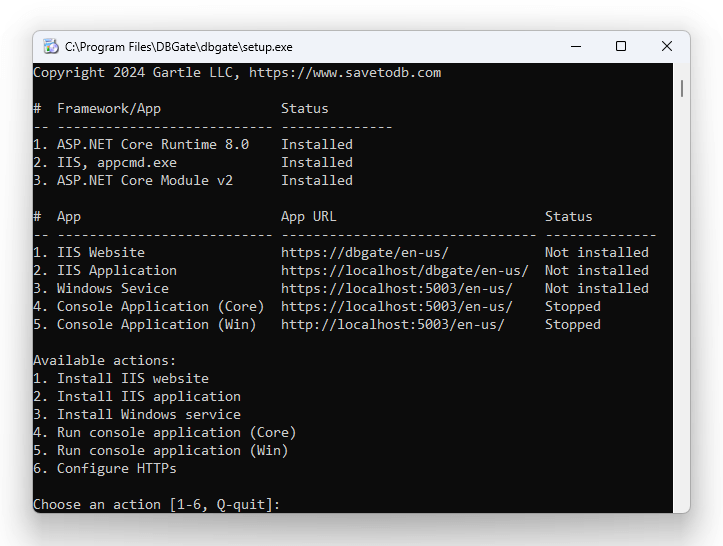Click 'Console Application (Core)' app row name
This screenshot has height=546, width=723.
click(160, 307)
